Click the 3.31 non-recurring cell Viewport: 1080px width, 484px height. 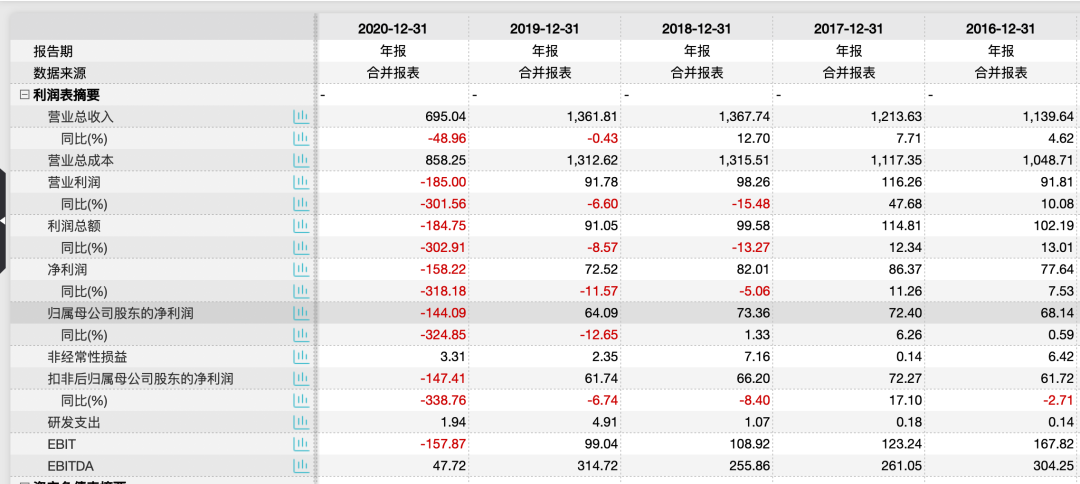(x=453, y=357)
